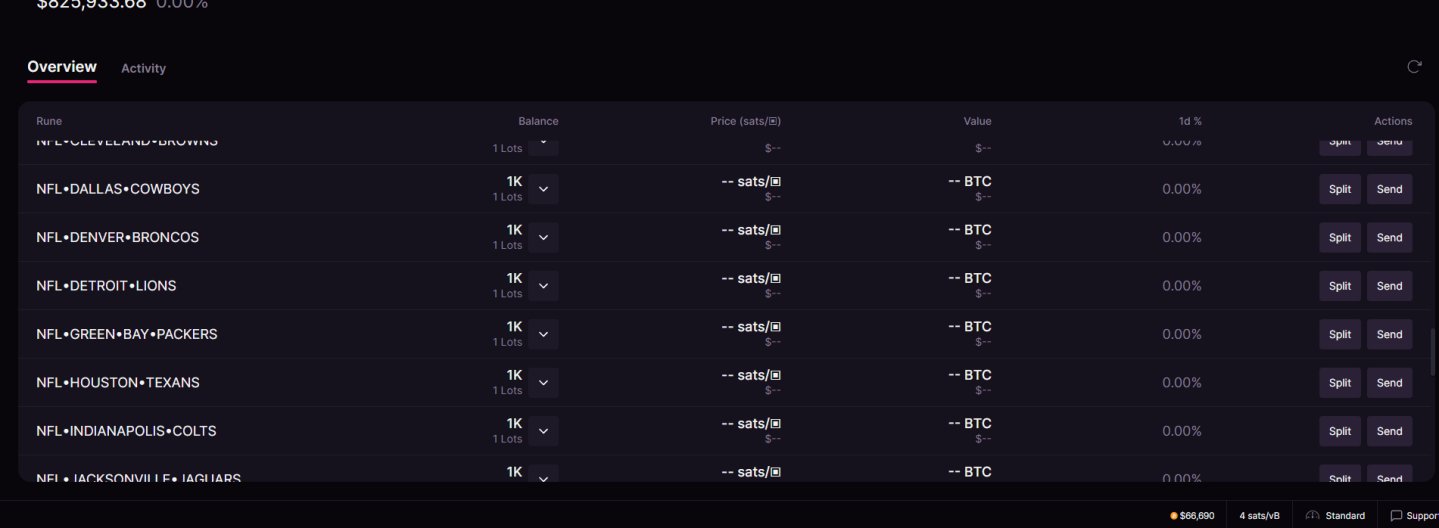Click the Standard fee speed gauge icon
Image resolution: width=1439 pixels, height=528 pixels.
click(1313, 516)
